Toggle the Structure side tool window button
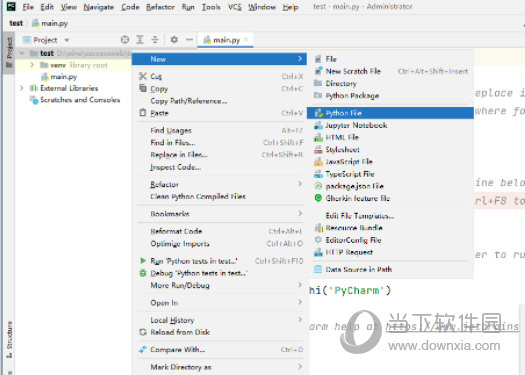 tap(9, 340)
